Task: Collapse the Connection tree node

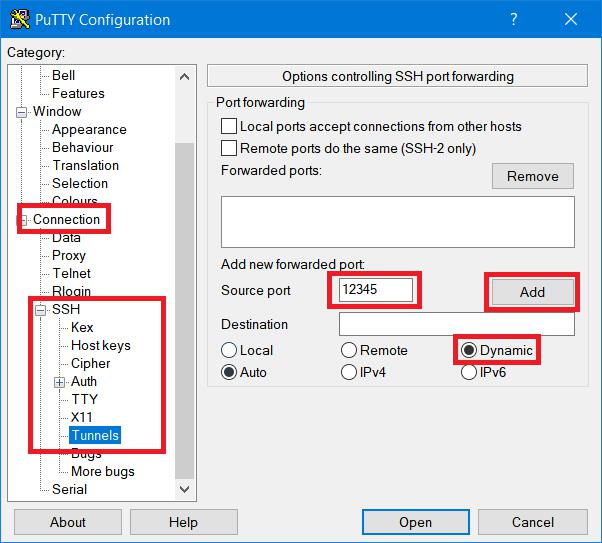Action: pos(23,220)
